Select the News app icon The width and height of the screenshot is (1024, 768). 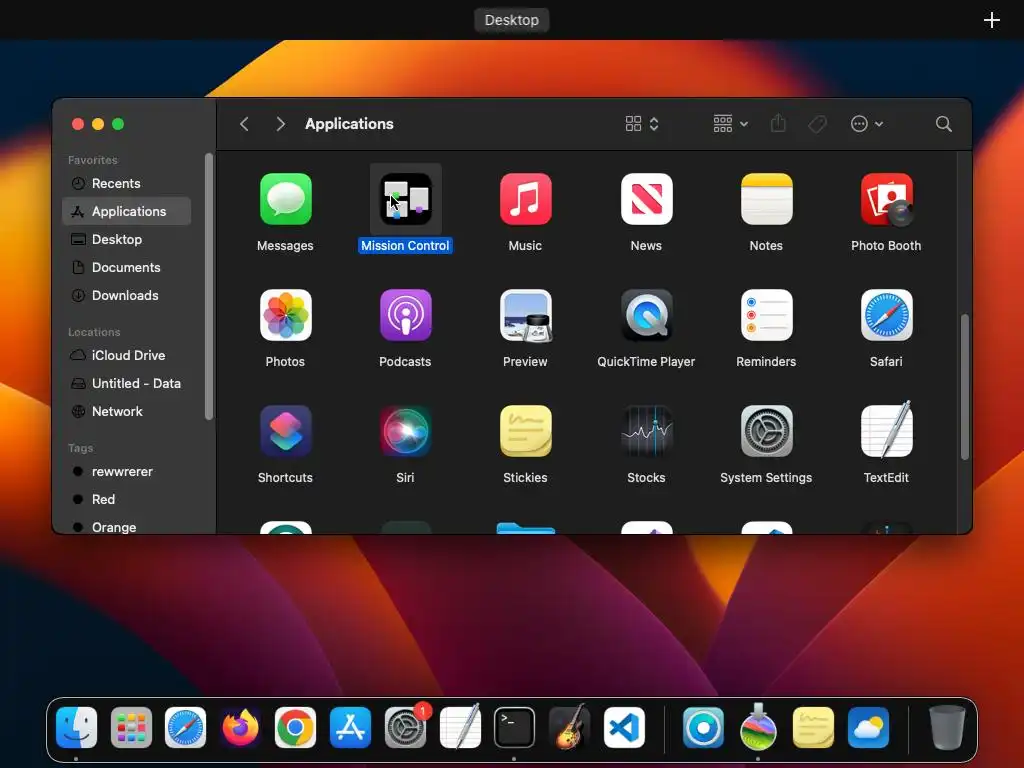[647, 199]
